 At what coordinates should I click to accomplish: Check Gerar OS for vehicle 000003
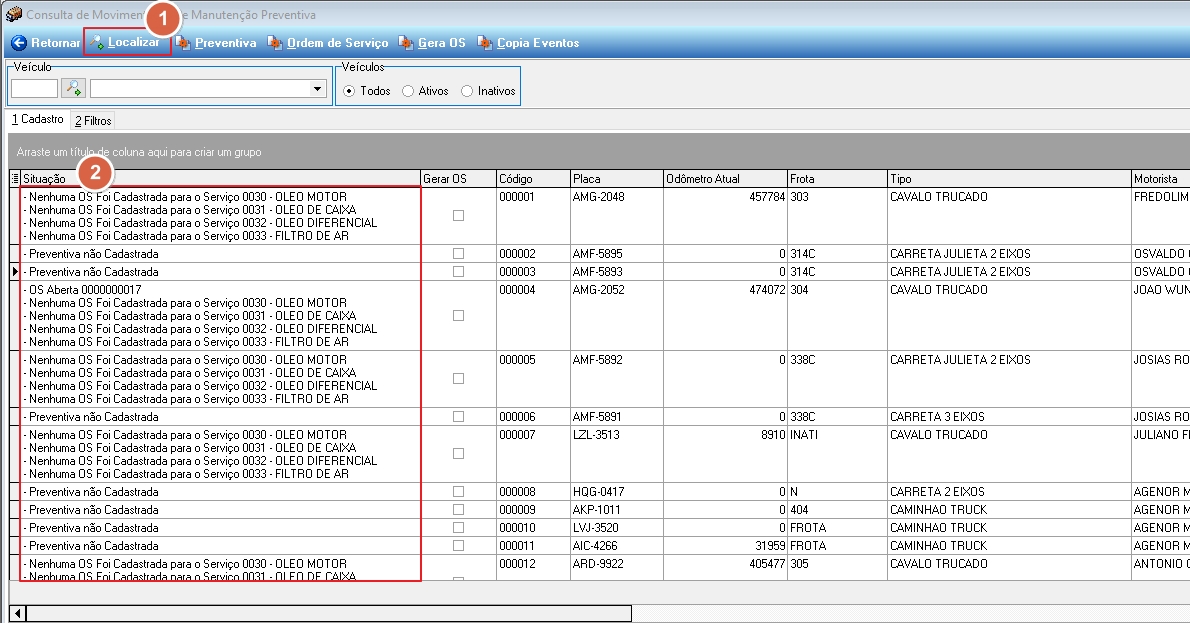click(458, 272)
